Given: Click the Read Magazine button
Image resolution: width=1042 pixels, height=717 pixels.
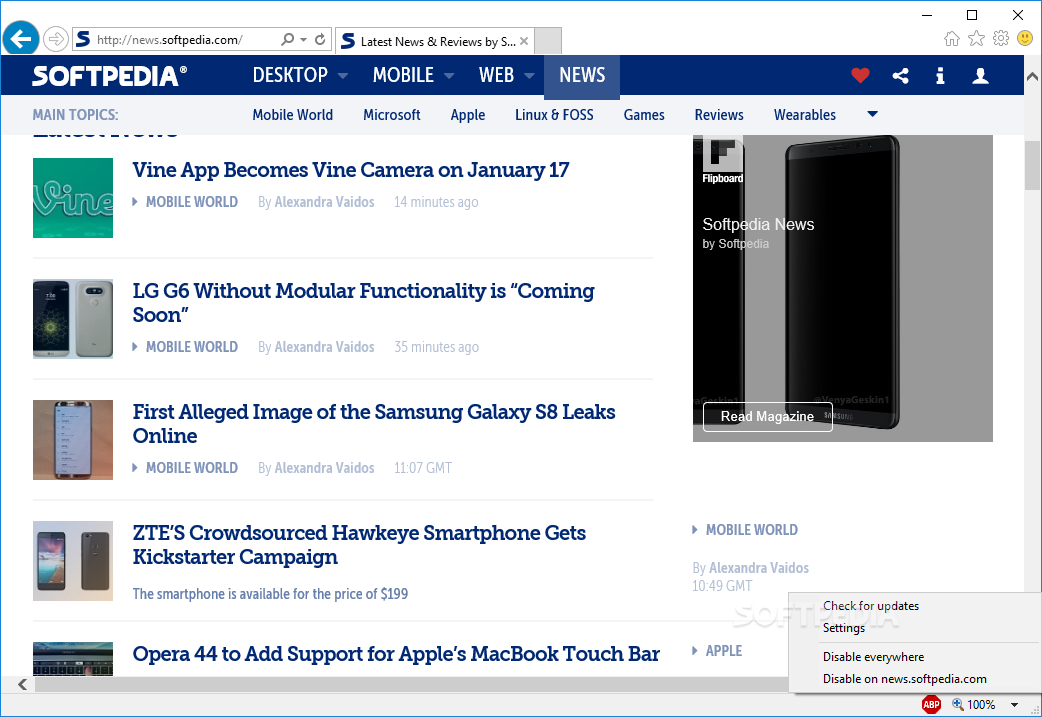Looking at the screenshot, I should pyautogui.click(x=768, y=417).
